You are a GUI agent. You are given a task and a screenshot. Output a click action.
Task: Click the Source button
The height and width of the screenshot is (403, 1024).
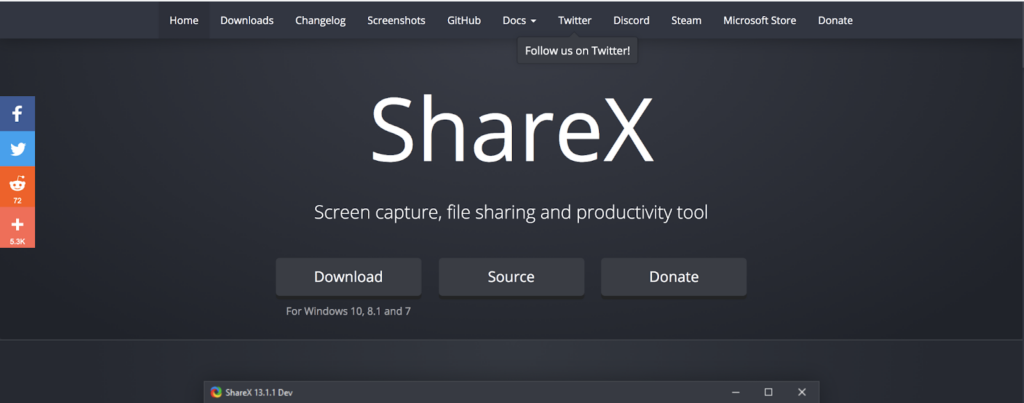point(511,277)
